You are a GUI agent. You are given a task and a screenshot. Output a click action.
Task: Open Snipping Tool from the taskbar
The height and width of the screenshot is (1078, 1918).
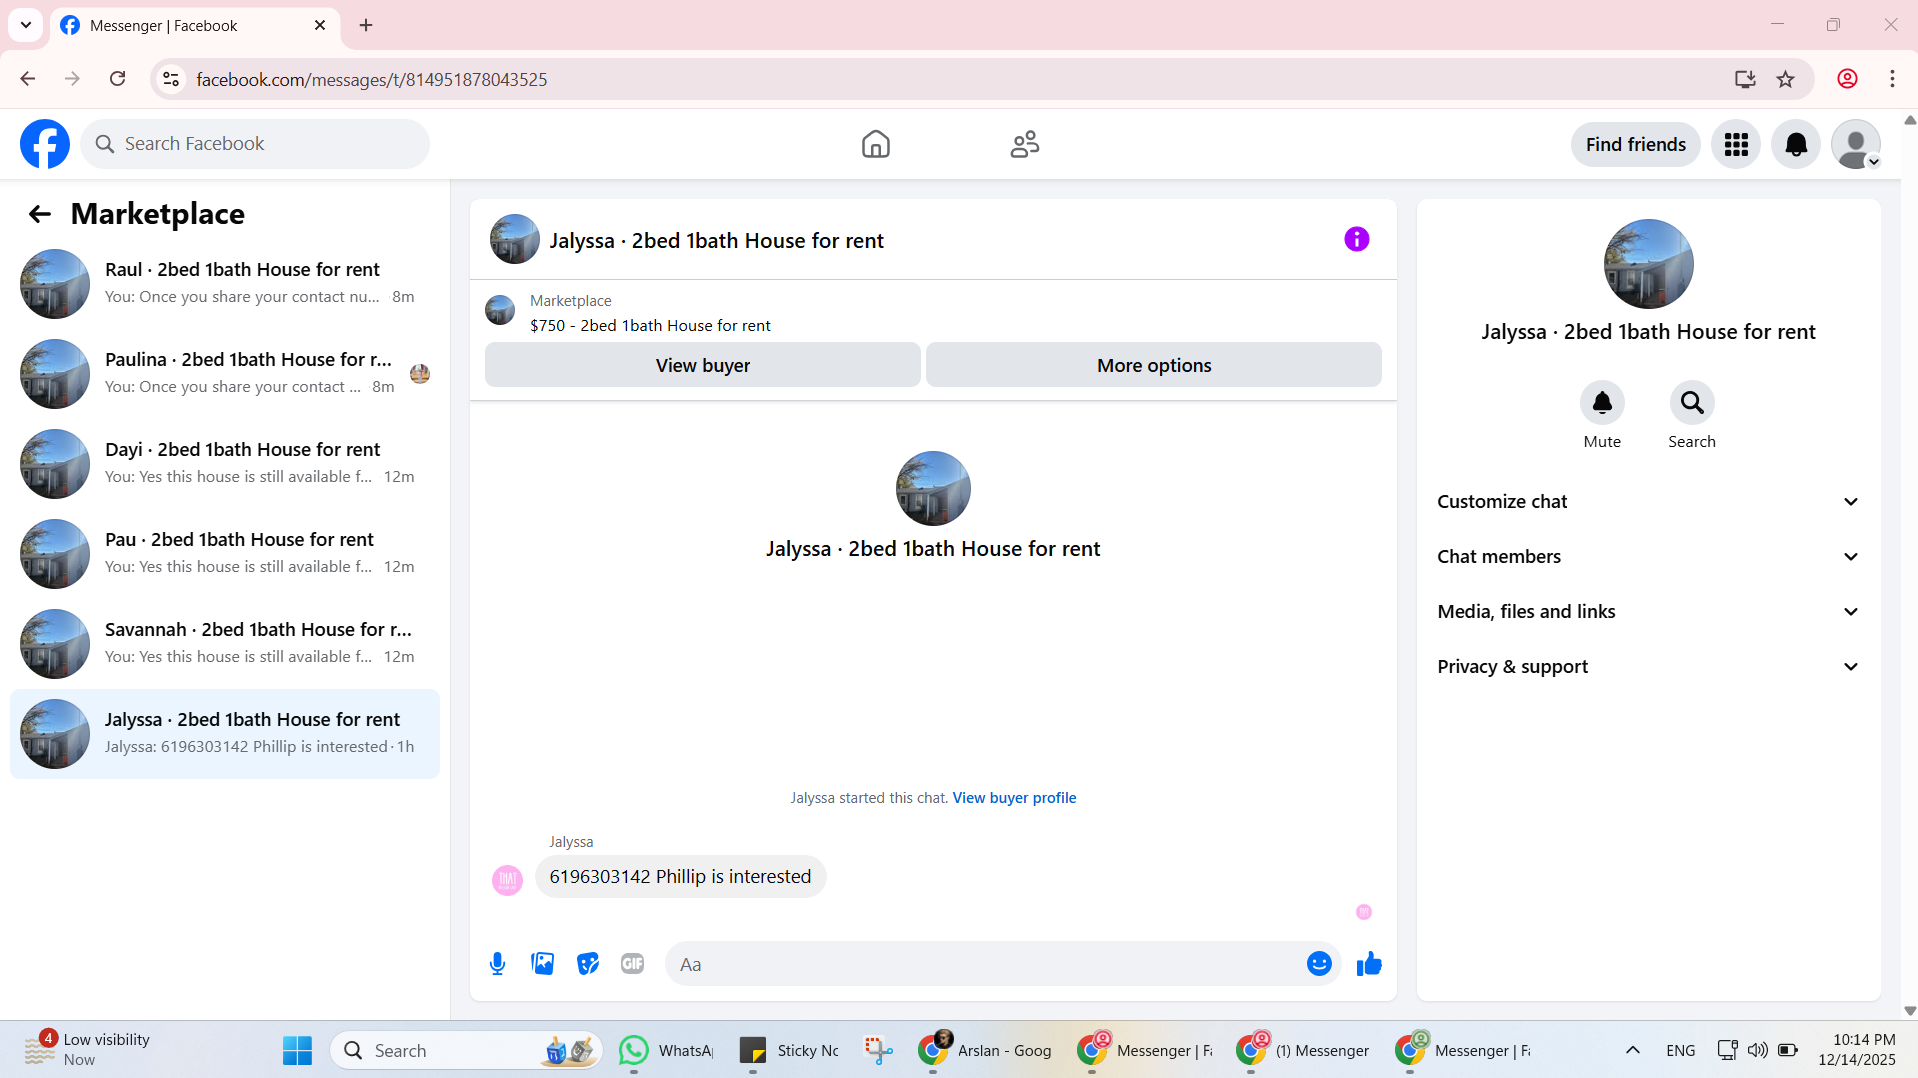[878, 1051]
